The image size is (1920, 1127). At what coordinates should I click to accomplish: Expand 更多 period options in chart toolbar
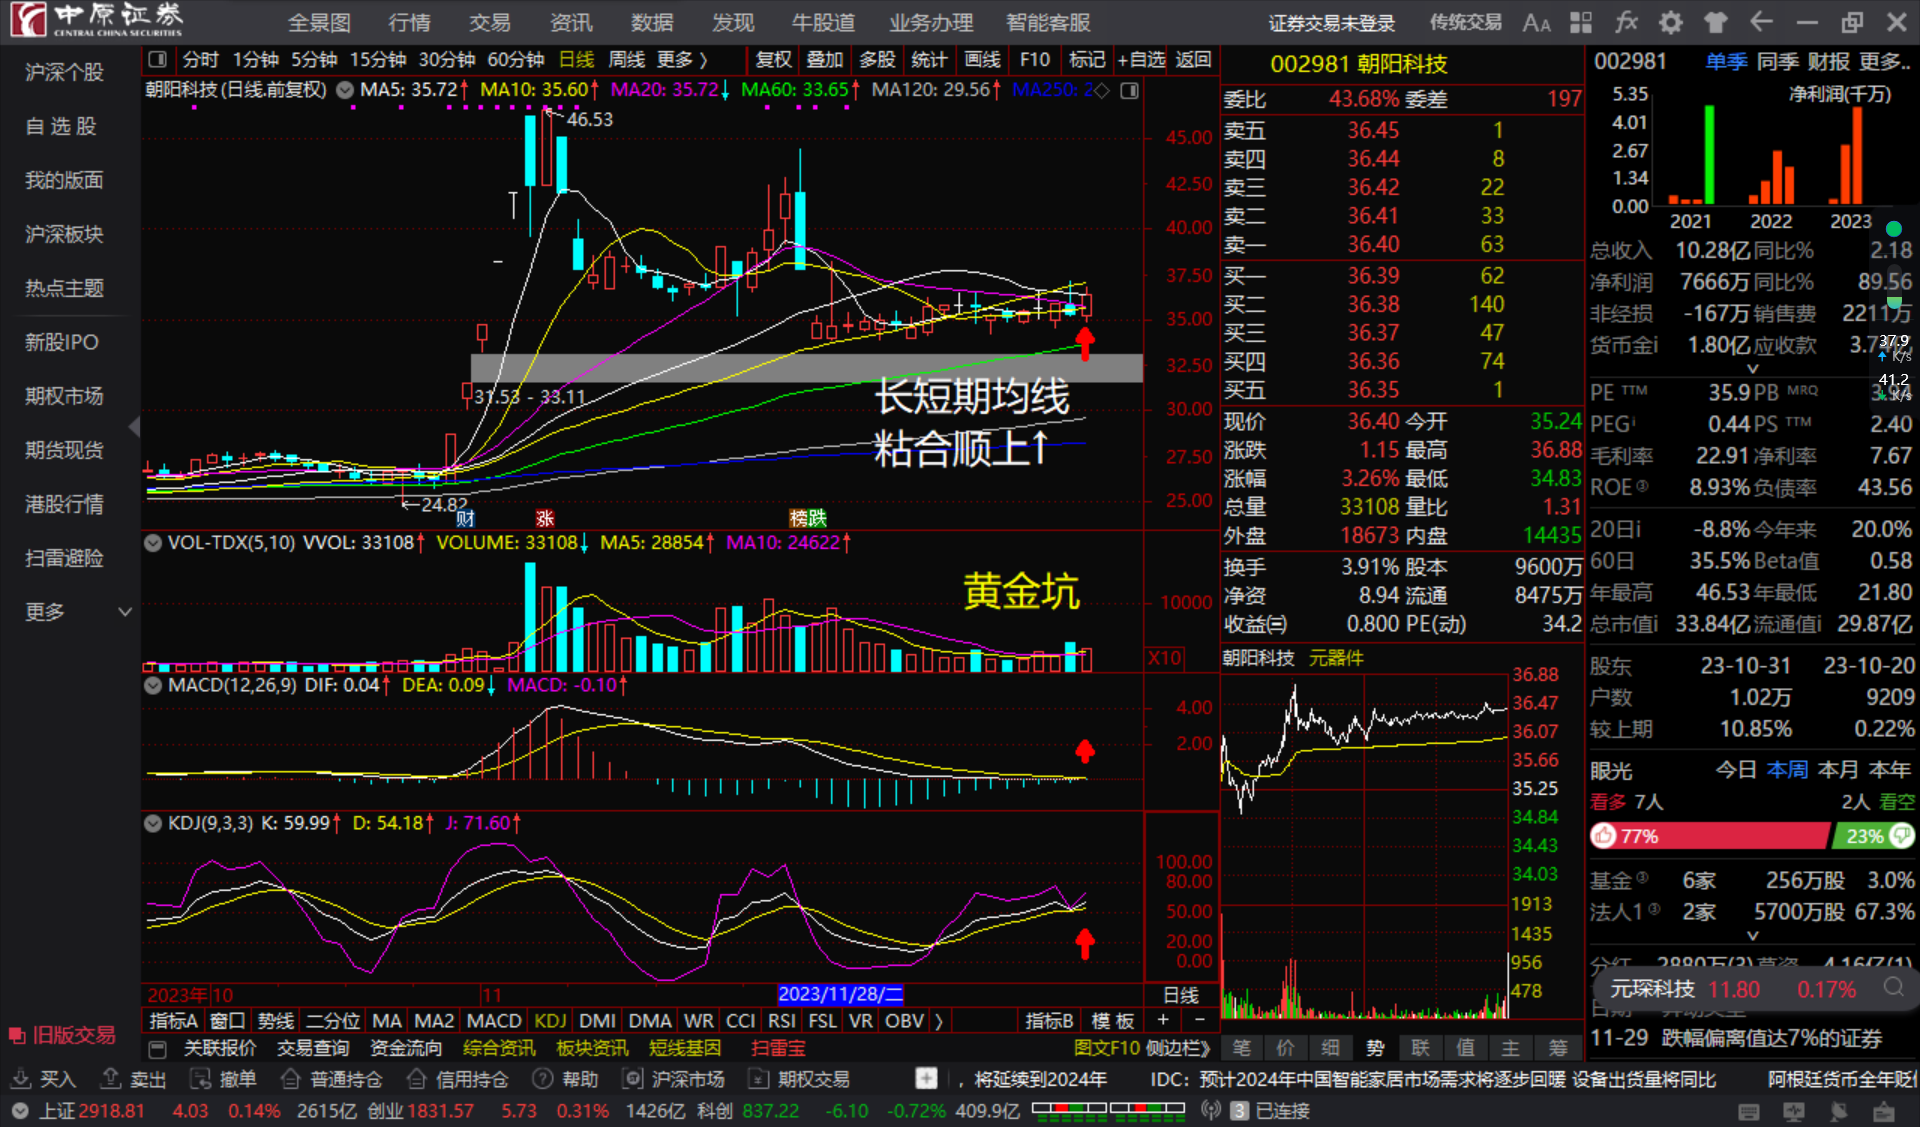(682, 60)
